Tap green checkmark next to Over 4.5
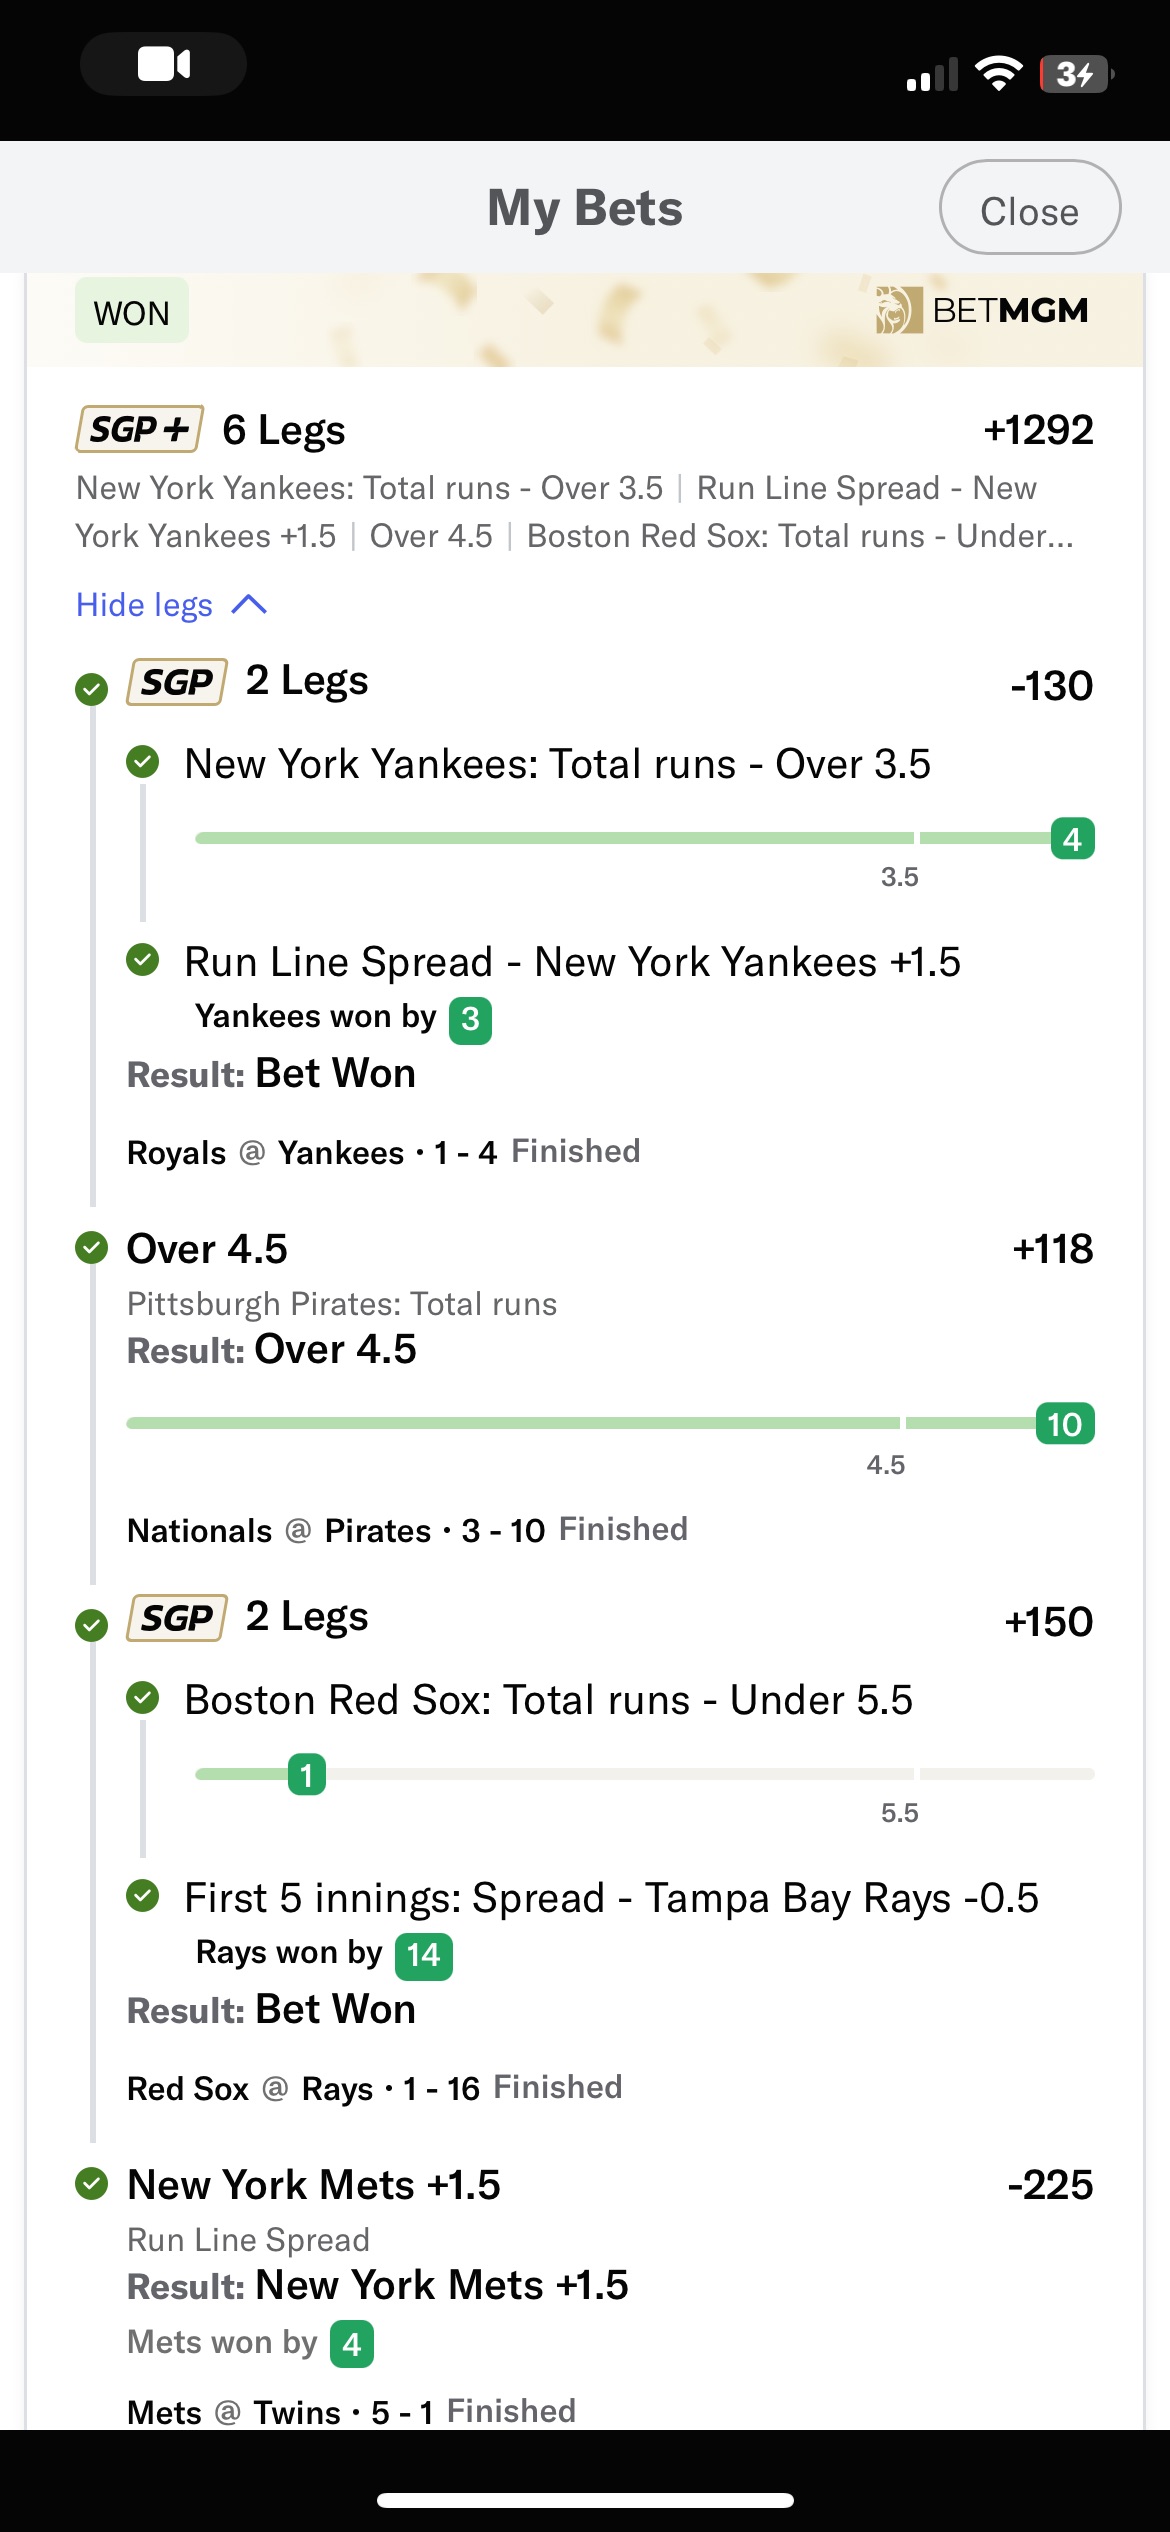 click(92, 1248)
